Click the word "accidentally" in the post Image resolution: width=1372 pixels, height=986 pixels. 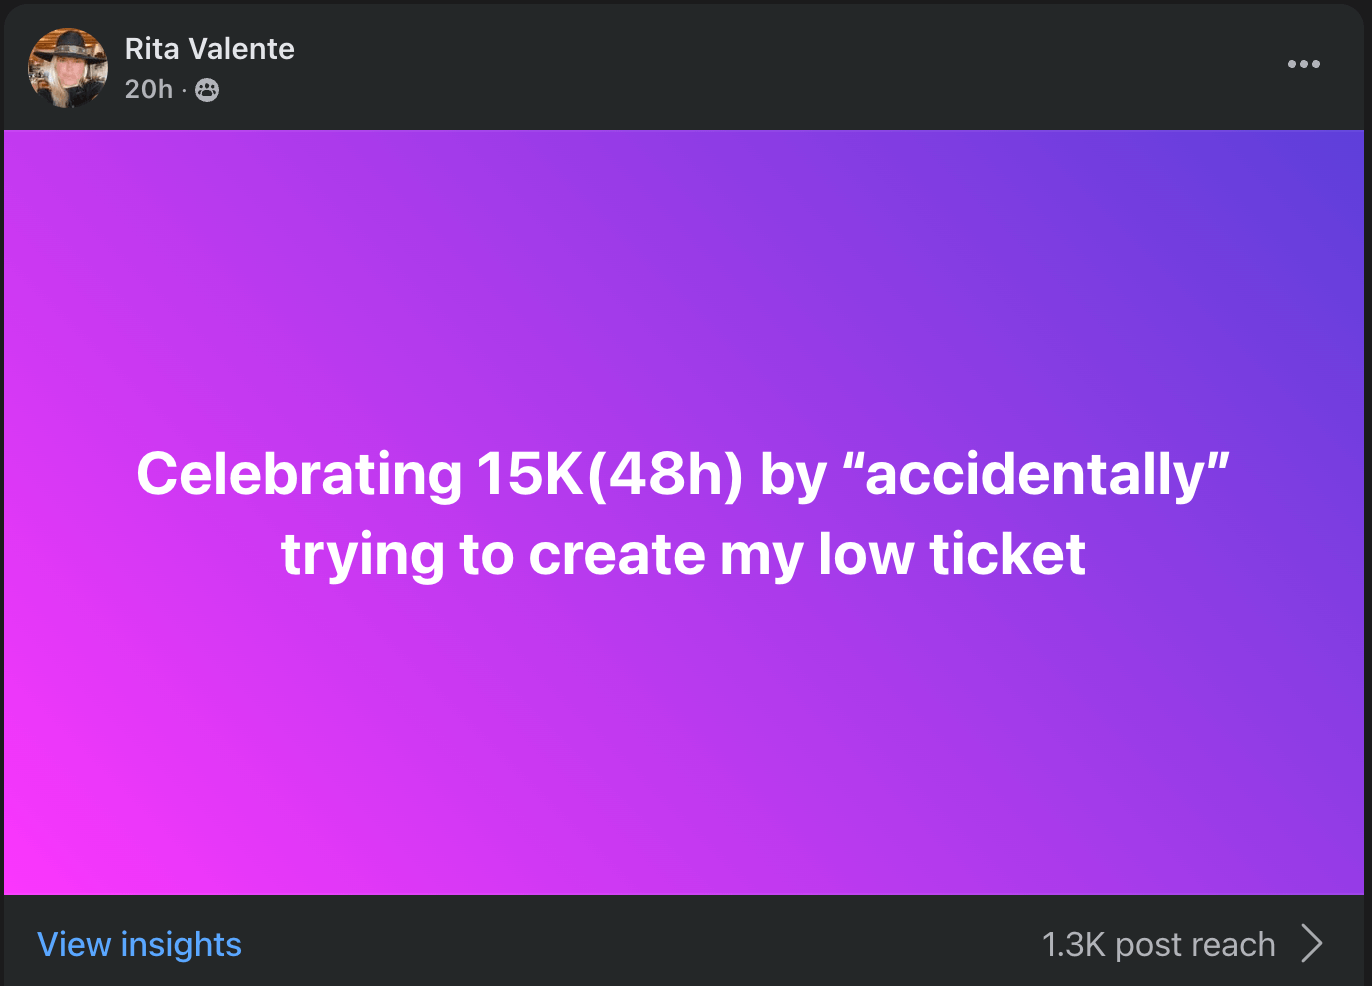tap(1035, 474)
